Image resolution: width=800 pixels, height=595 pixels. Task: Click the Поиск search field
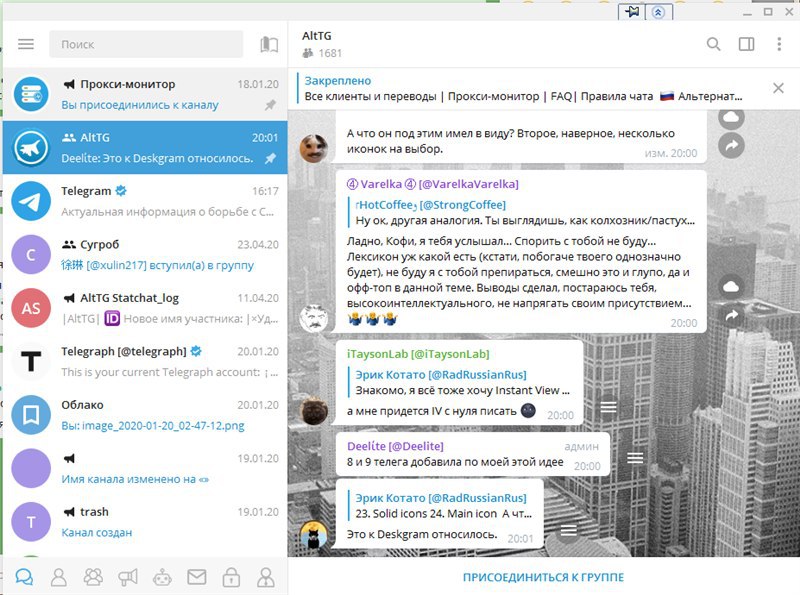pyautogui.click(x=146, y=44)
